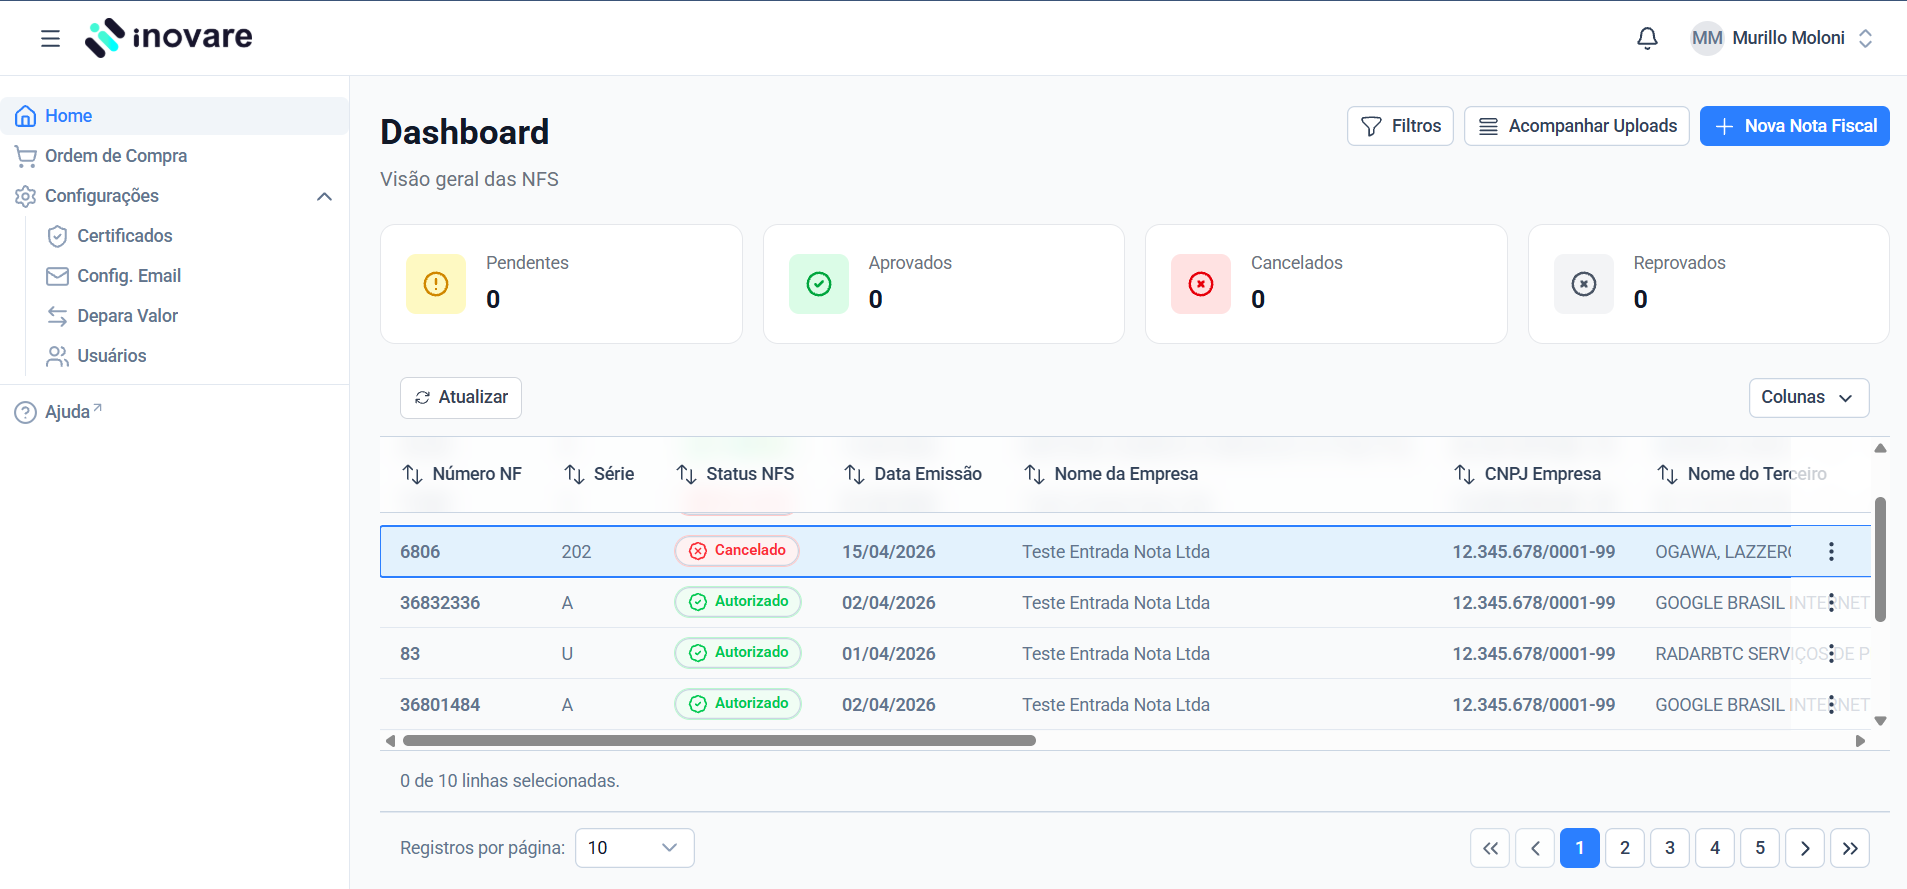Sort by Número NF column
Screen dimensions: 1907x889
[462, 474]
